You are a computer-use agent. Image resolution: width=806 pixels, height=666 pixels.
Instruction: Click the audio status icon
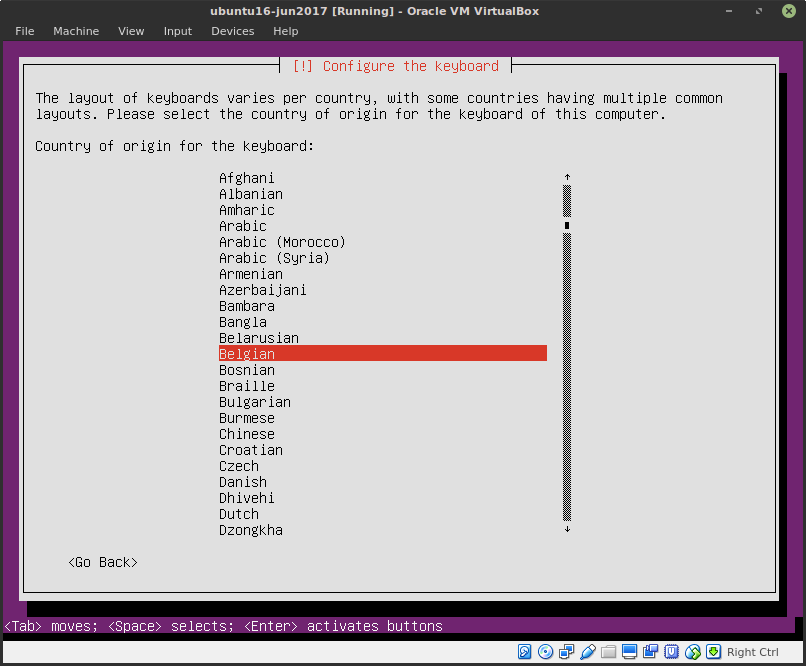pos(649,651)
